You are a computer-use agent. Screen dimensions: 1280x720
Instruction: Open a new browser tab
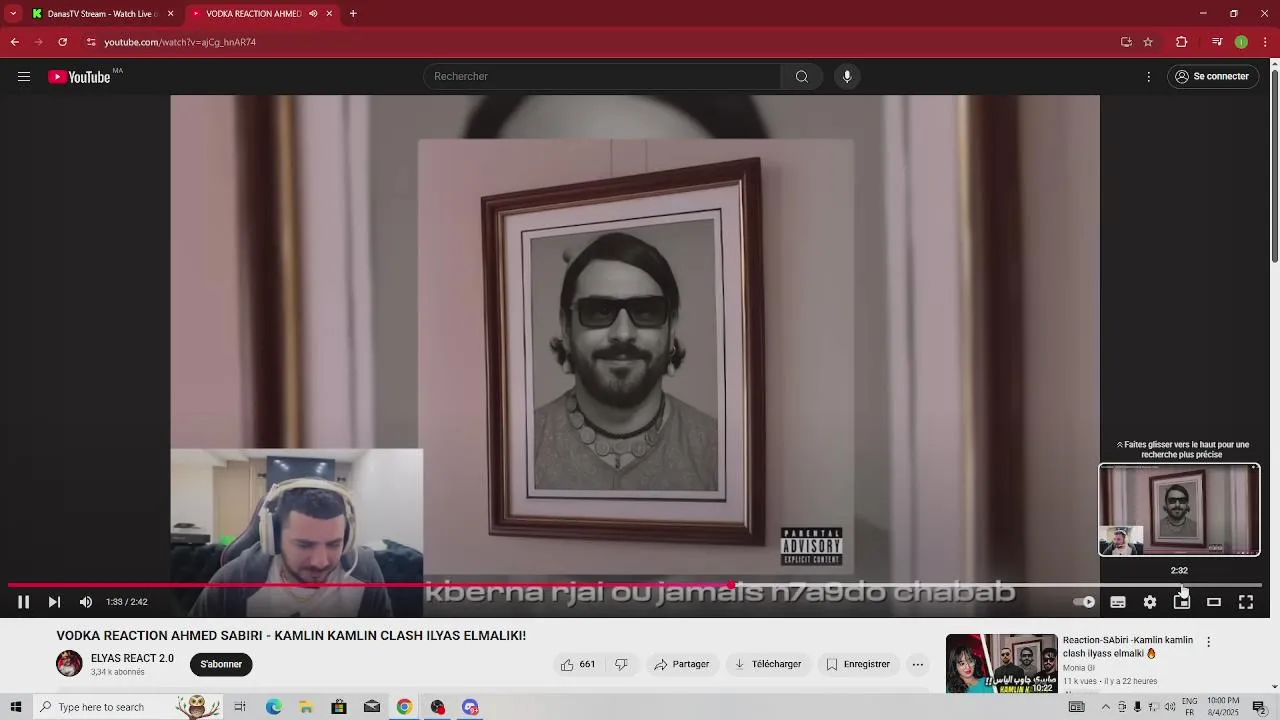point(353,14)
